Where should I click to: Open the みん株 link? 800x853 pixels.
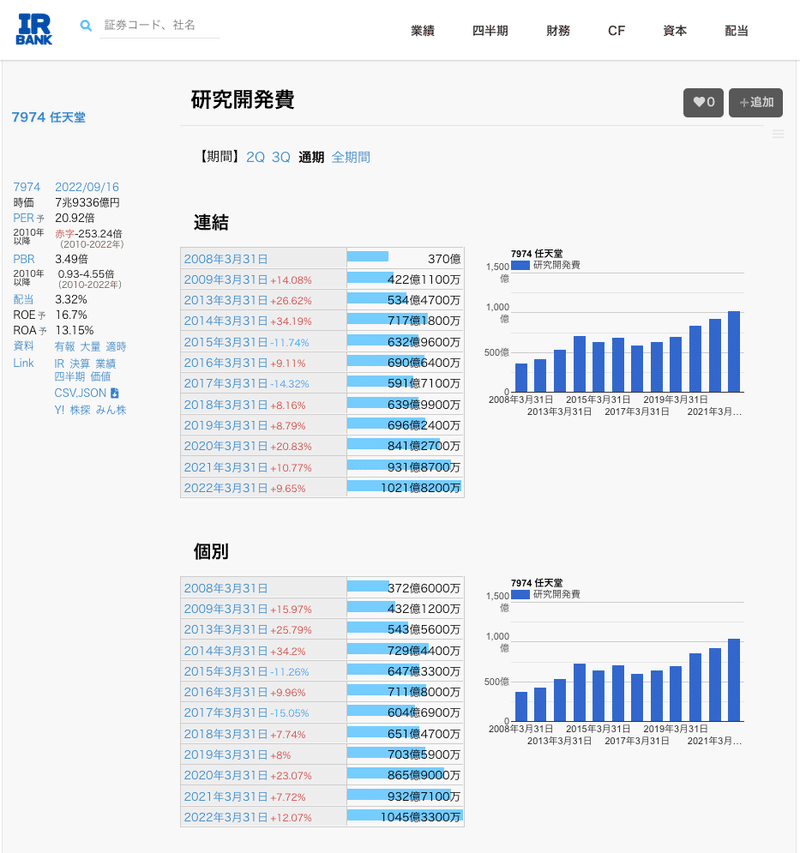(111, 410)
